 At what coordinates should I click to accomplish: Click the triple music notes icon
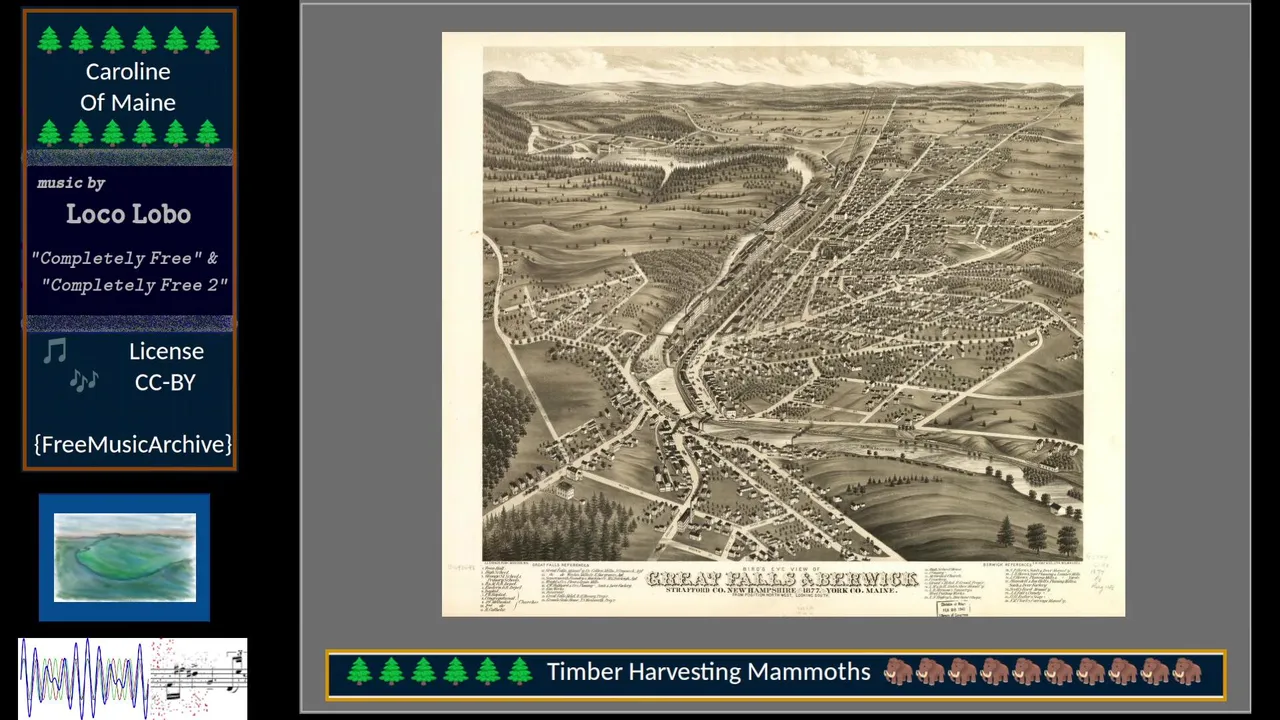tap(84, 380)
